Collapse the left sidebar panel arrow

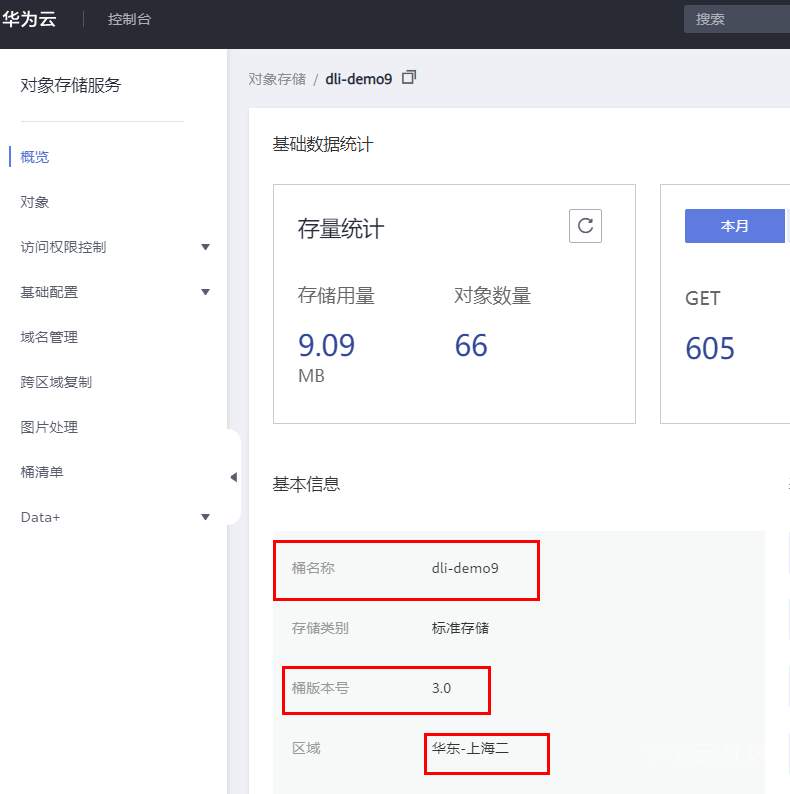pyautogui.click(x=233, y=477)
